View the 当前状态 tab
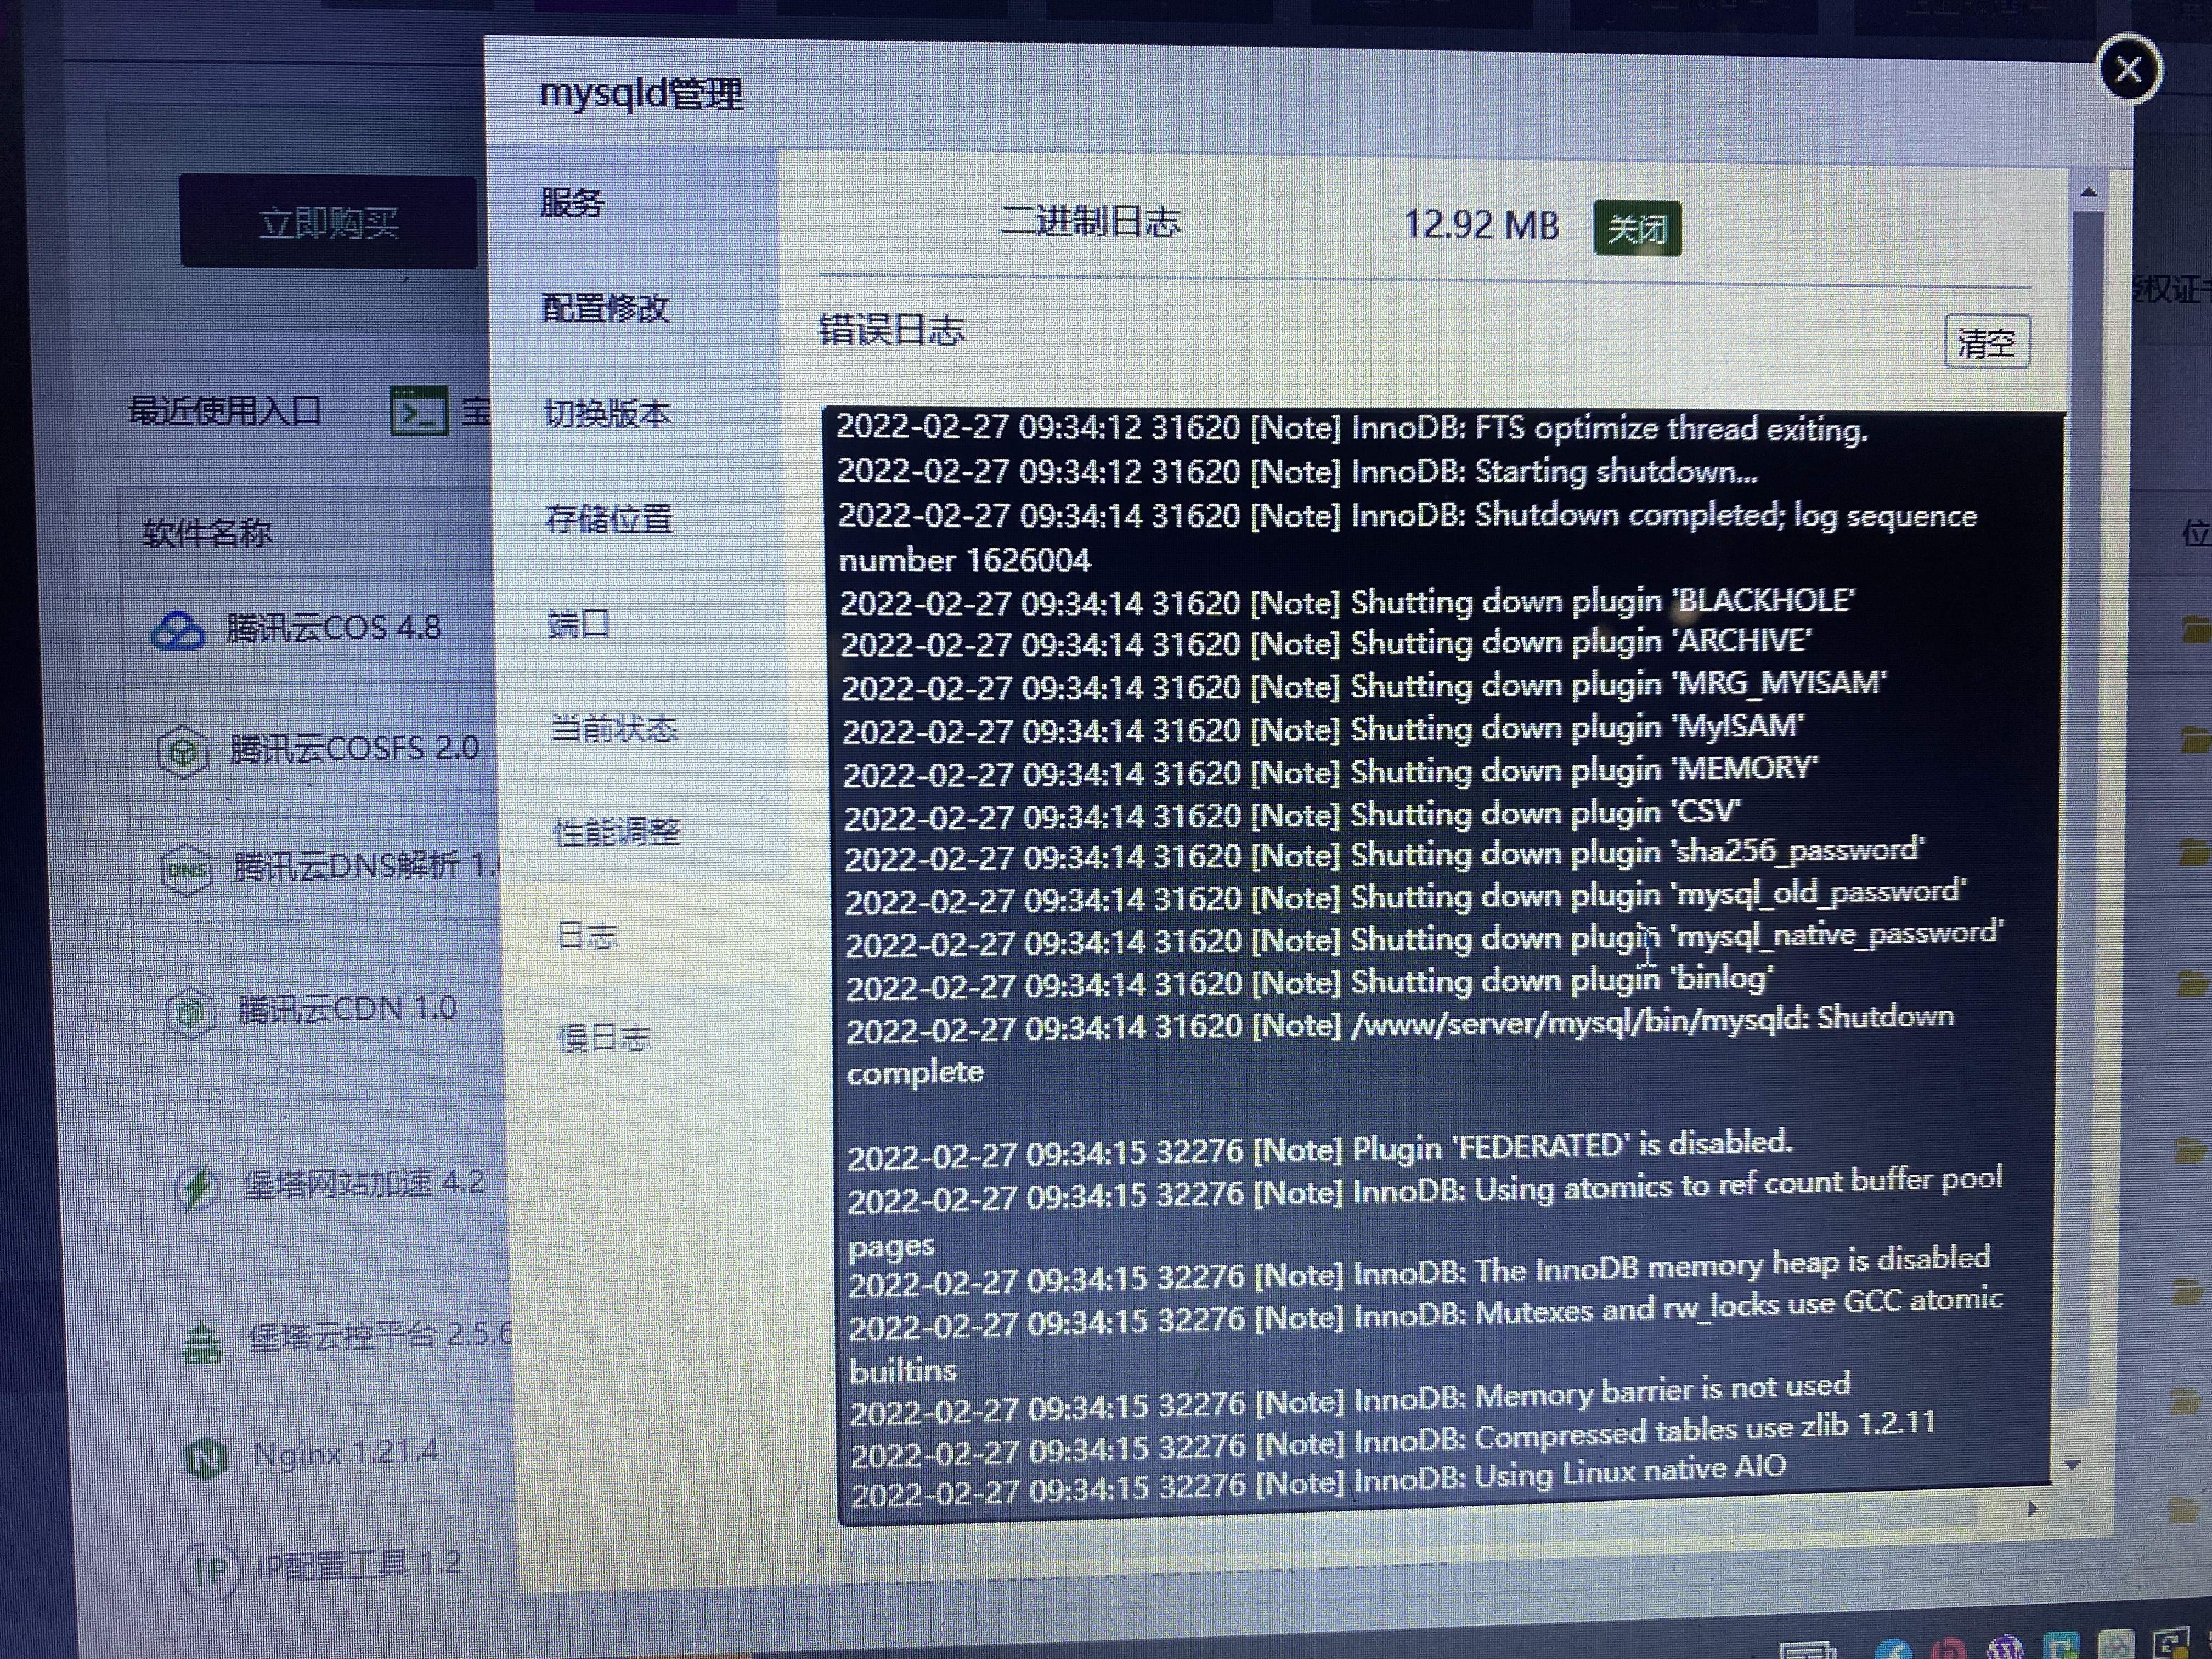The width and height of the screenshot is (2212, 1659). 614,728
